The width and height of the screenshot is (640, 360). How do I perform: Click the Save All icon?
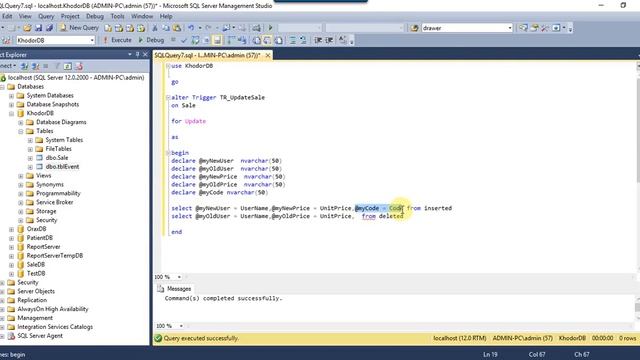(49, 28)
